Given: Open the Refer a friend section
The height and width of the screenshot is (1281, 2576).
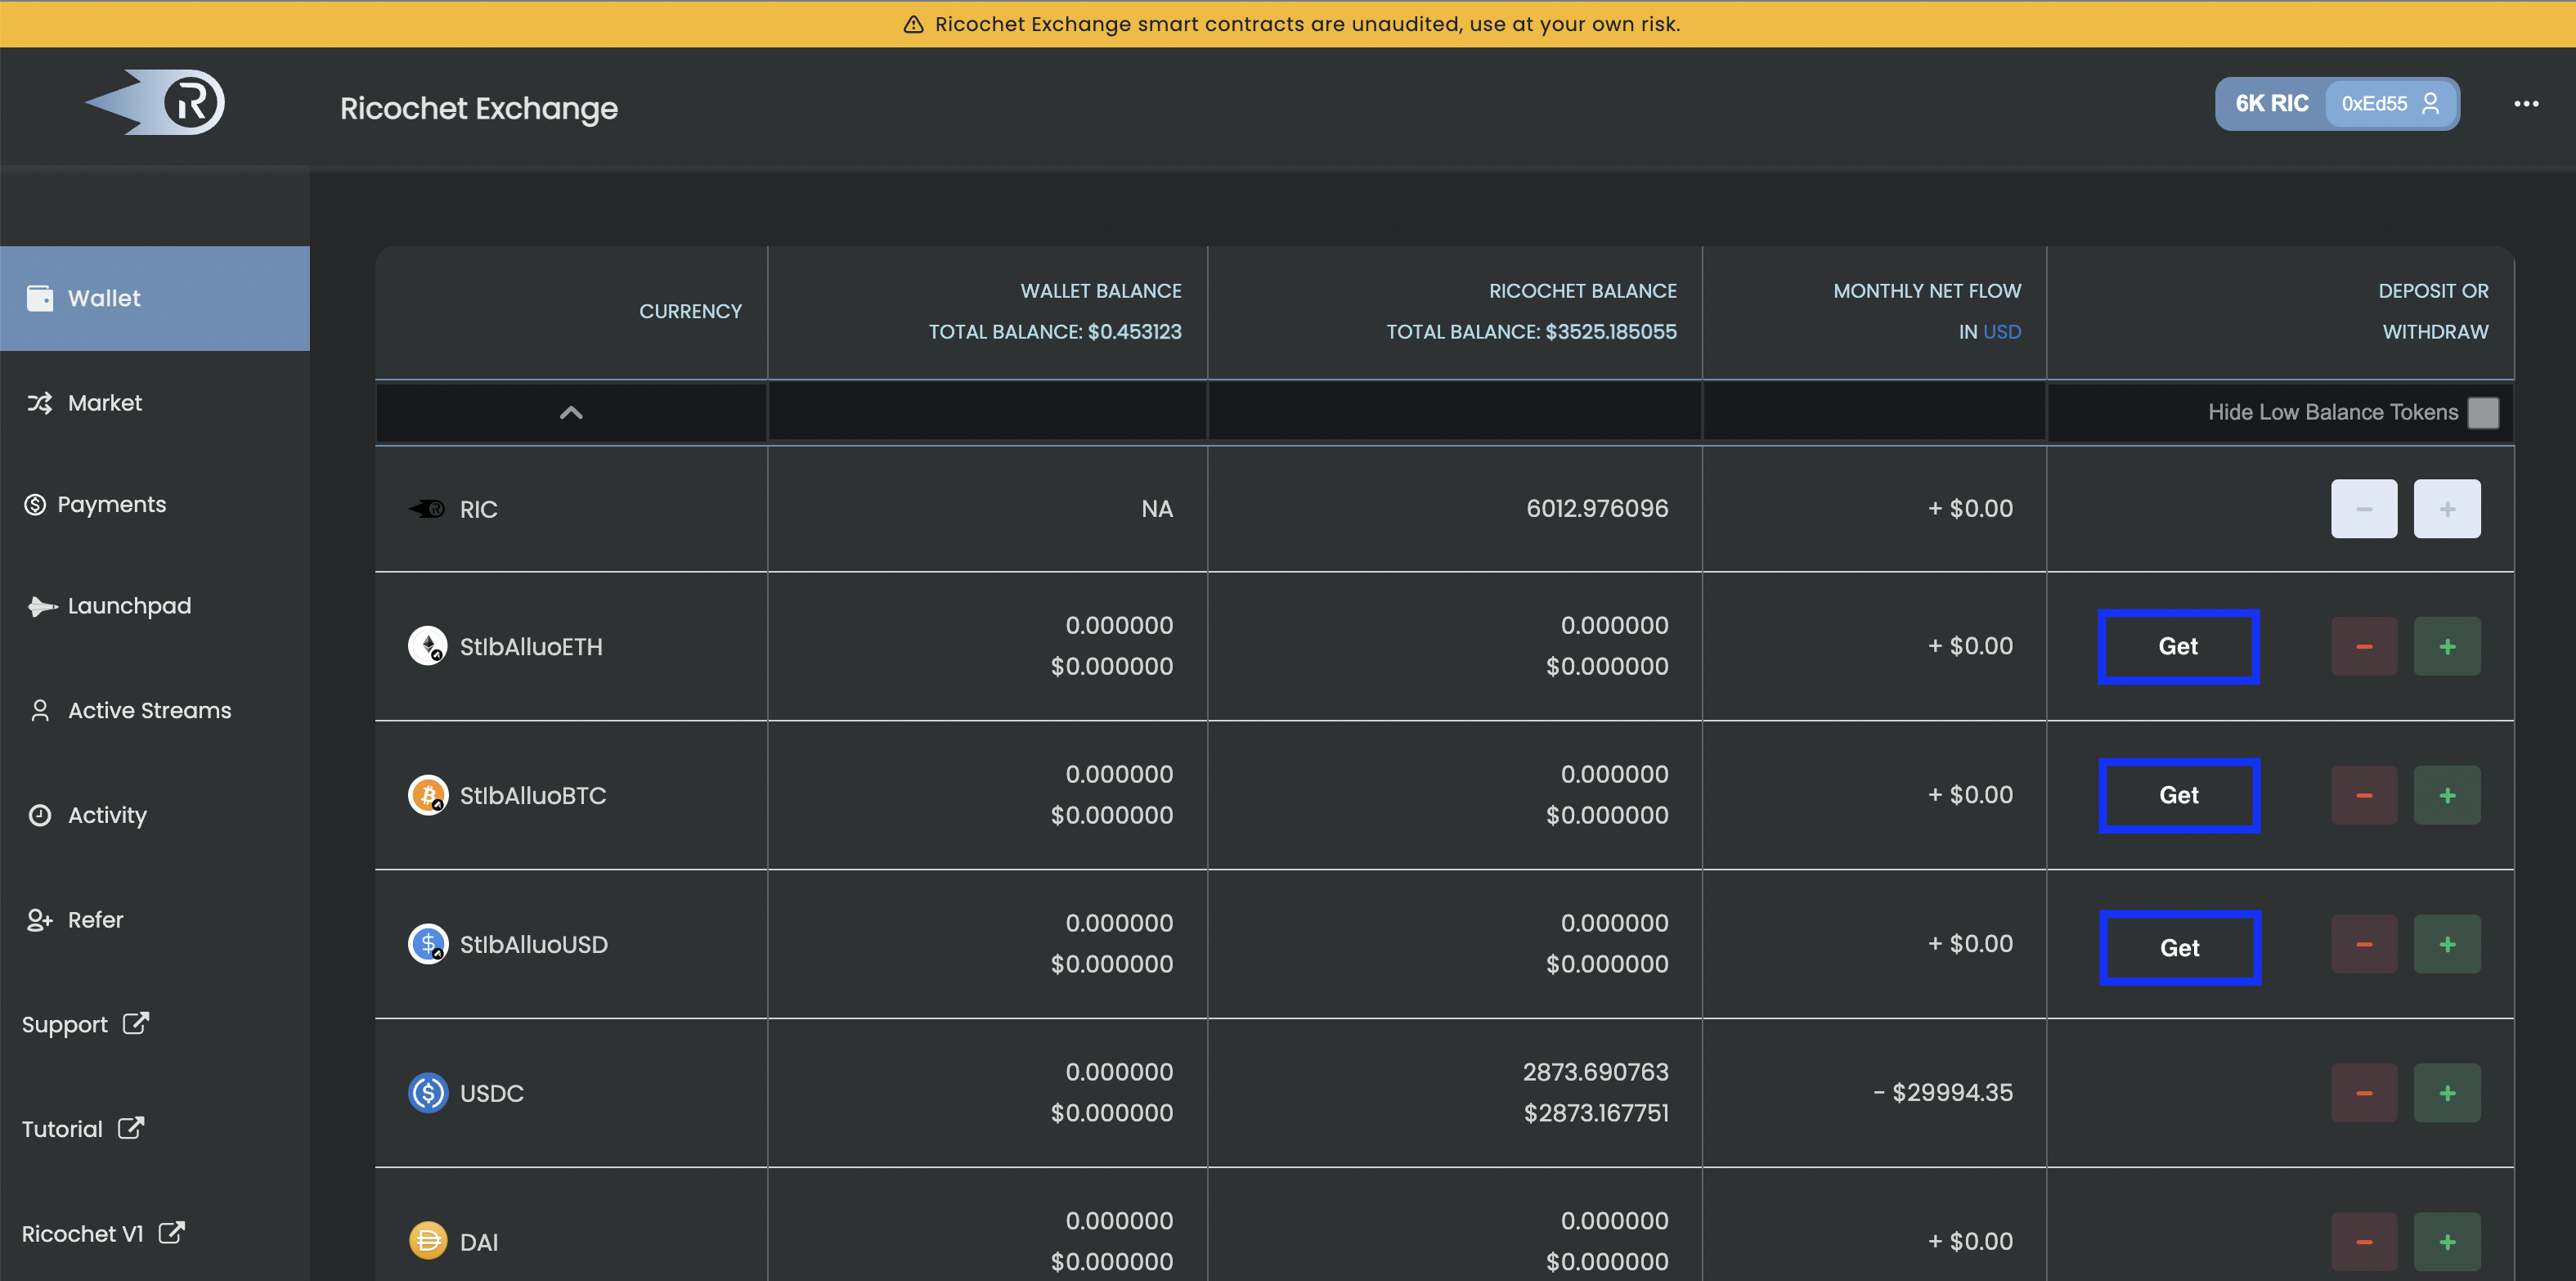Looking at the screenshot, I should click(x=95, y=919).
